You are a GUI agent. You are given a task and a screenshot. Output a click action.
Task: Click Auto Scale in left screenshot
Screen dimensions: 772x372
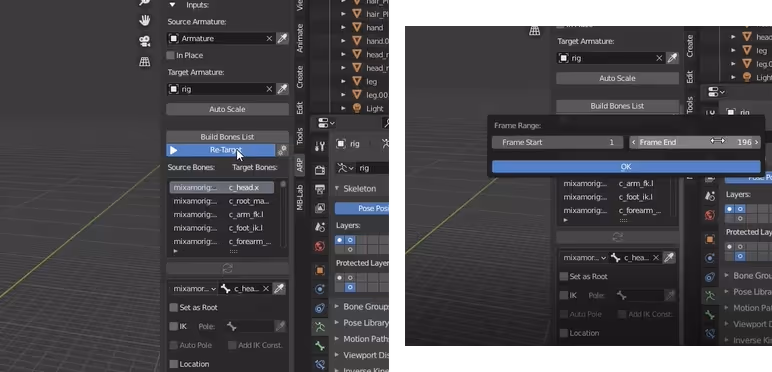[227, 109]
